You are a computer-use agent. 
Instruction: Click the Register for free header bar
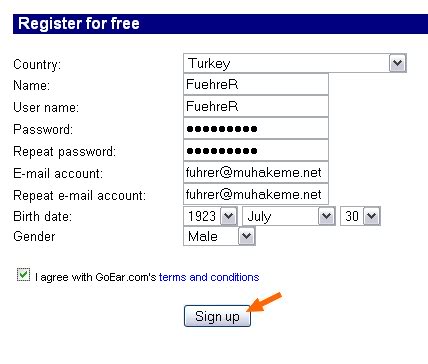(220, 24)
